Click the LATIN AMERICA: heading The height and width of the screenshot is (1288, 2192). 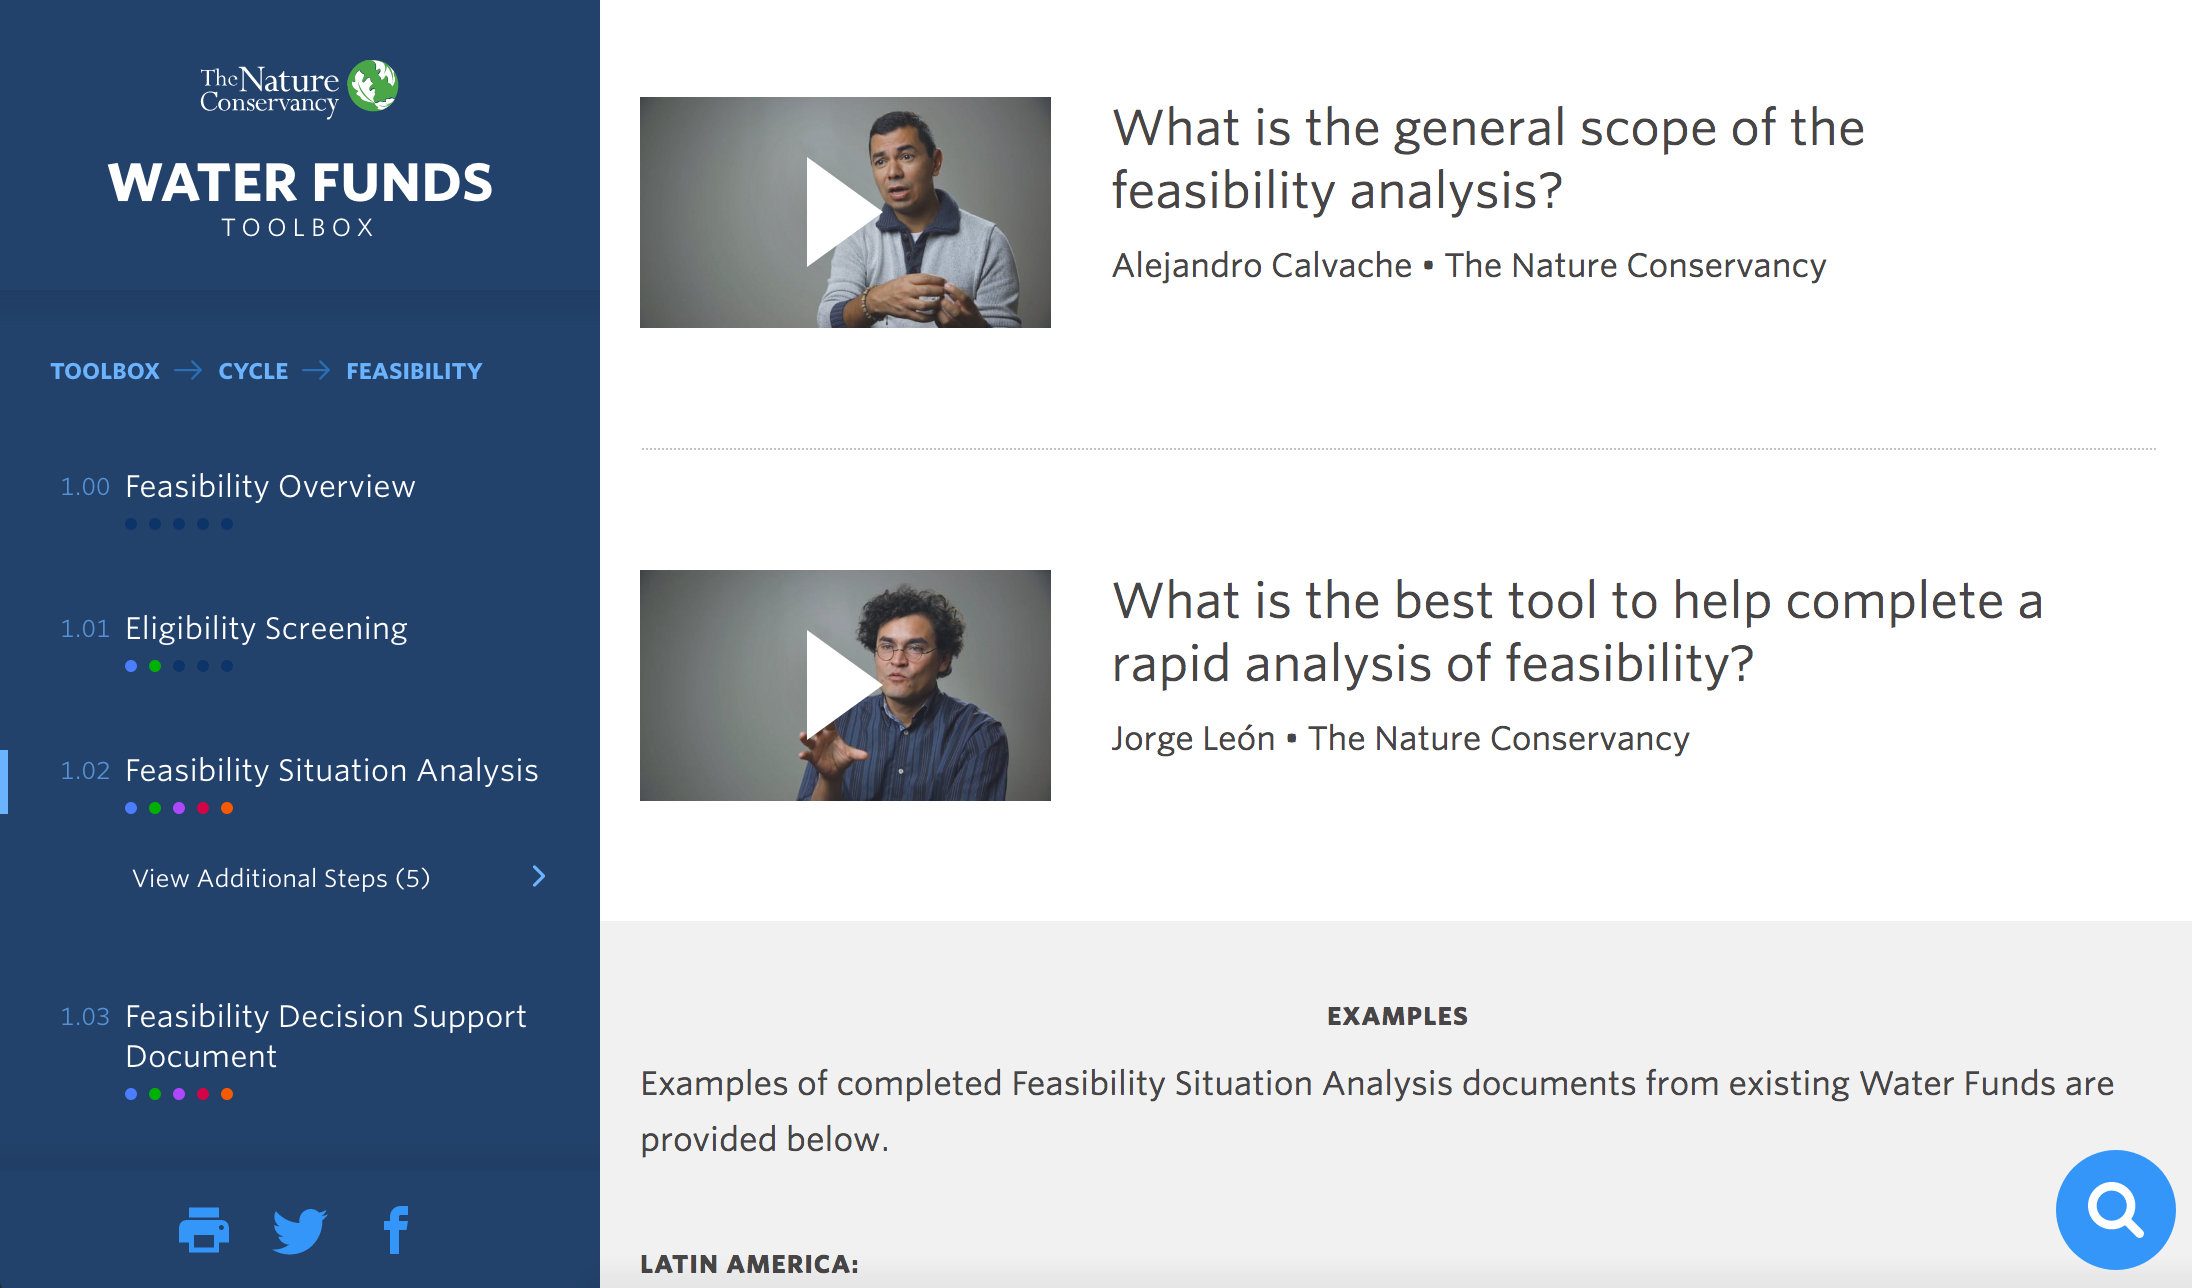[x=749, y=1264]
